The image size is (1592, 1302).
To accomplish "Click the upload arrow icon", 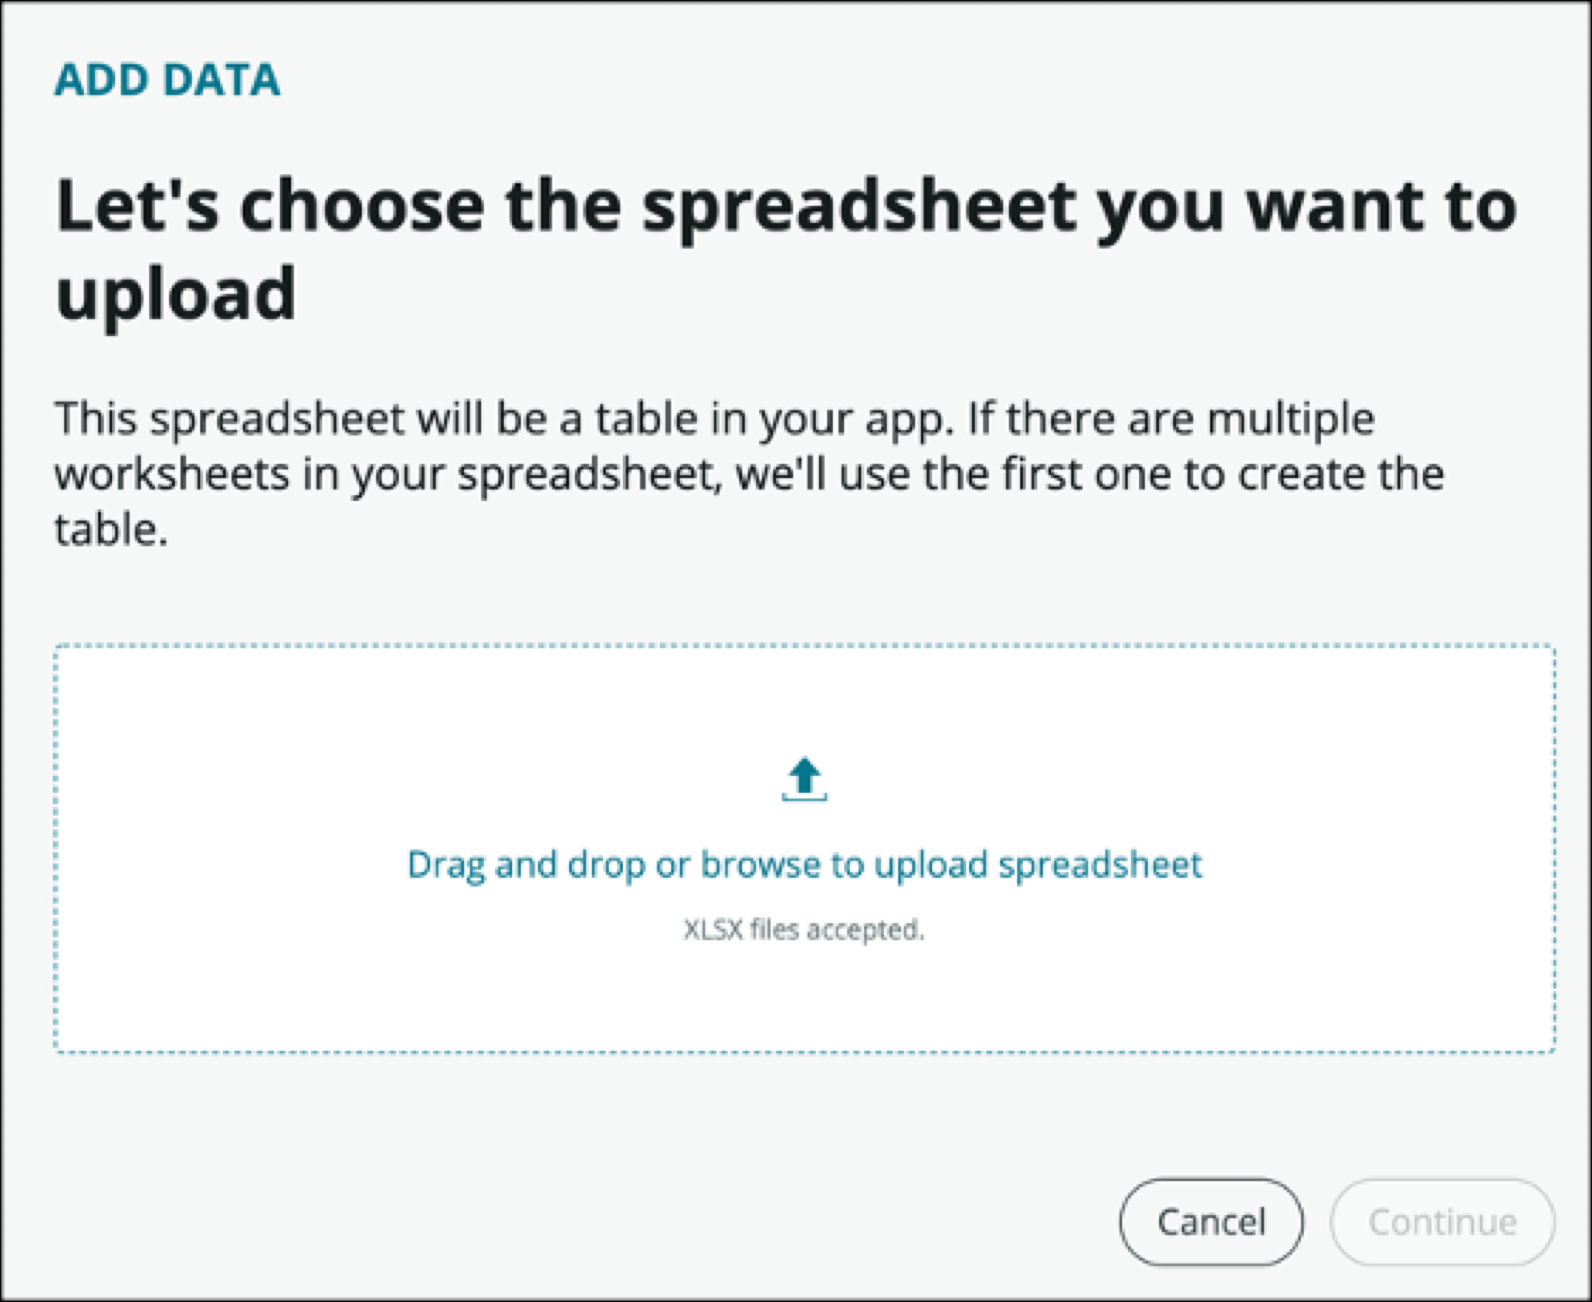I will [804, 780].
